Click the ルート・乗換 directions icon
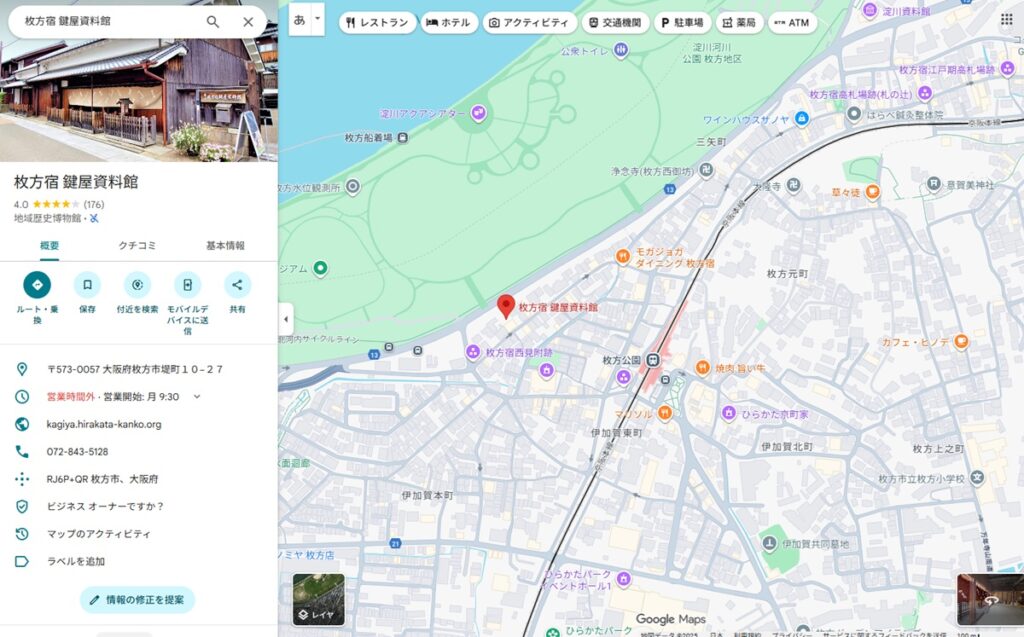This screenshot has width=1024, height=637. (37, 285)
